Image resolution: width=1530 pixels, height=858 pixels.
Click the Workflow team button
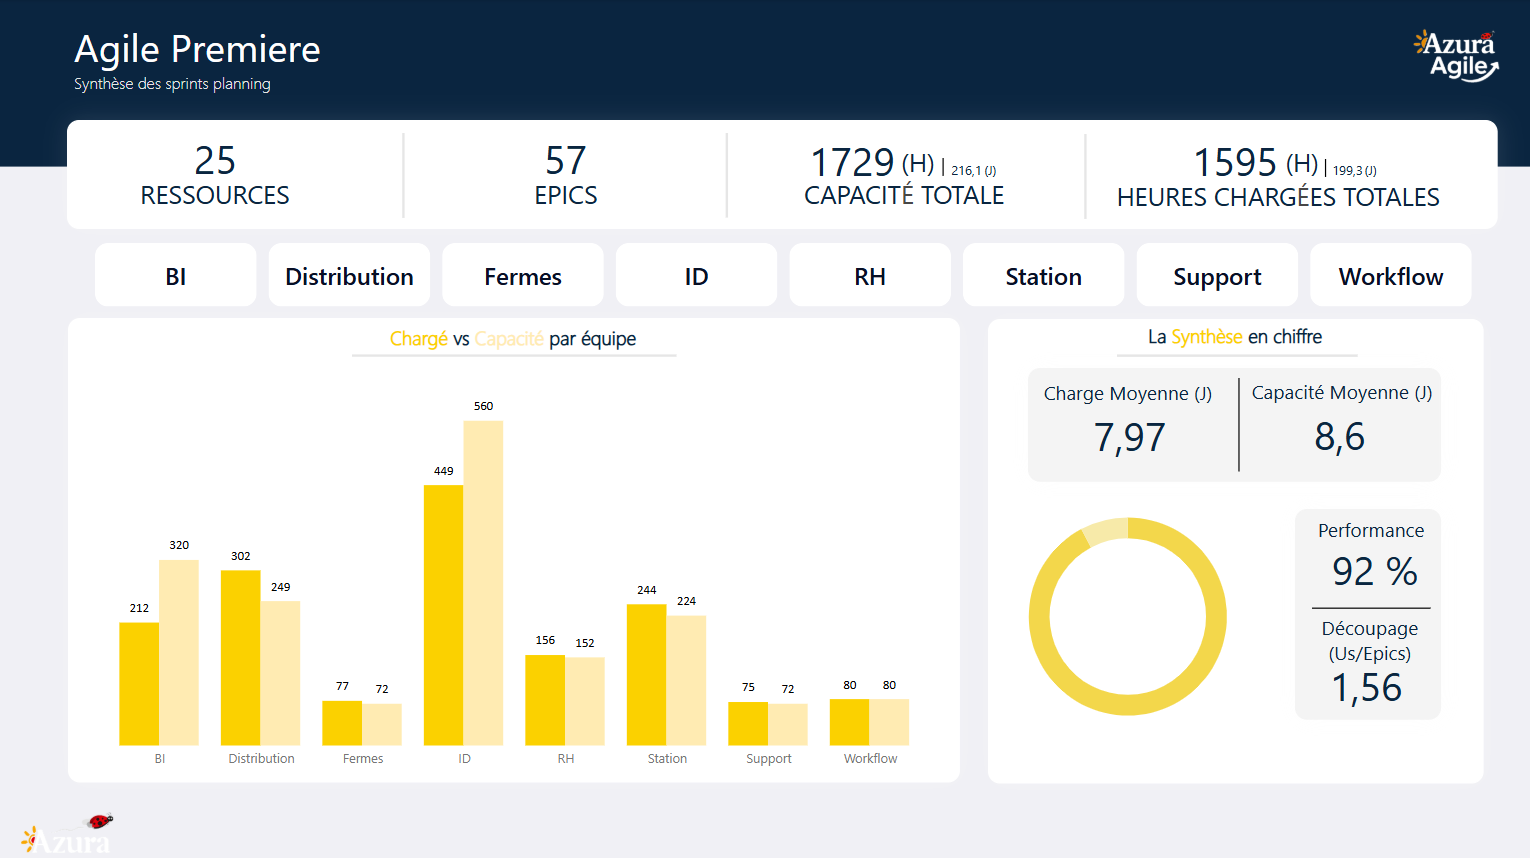[1390, 276]
